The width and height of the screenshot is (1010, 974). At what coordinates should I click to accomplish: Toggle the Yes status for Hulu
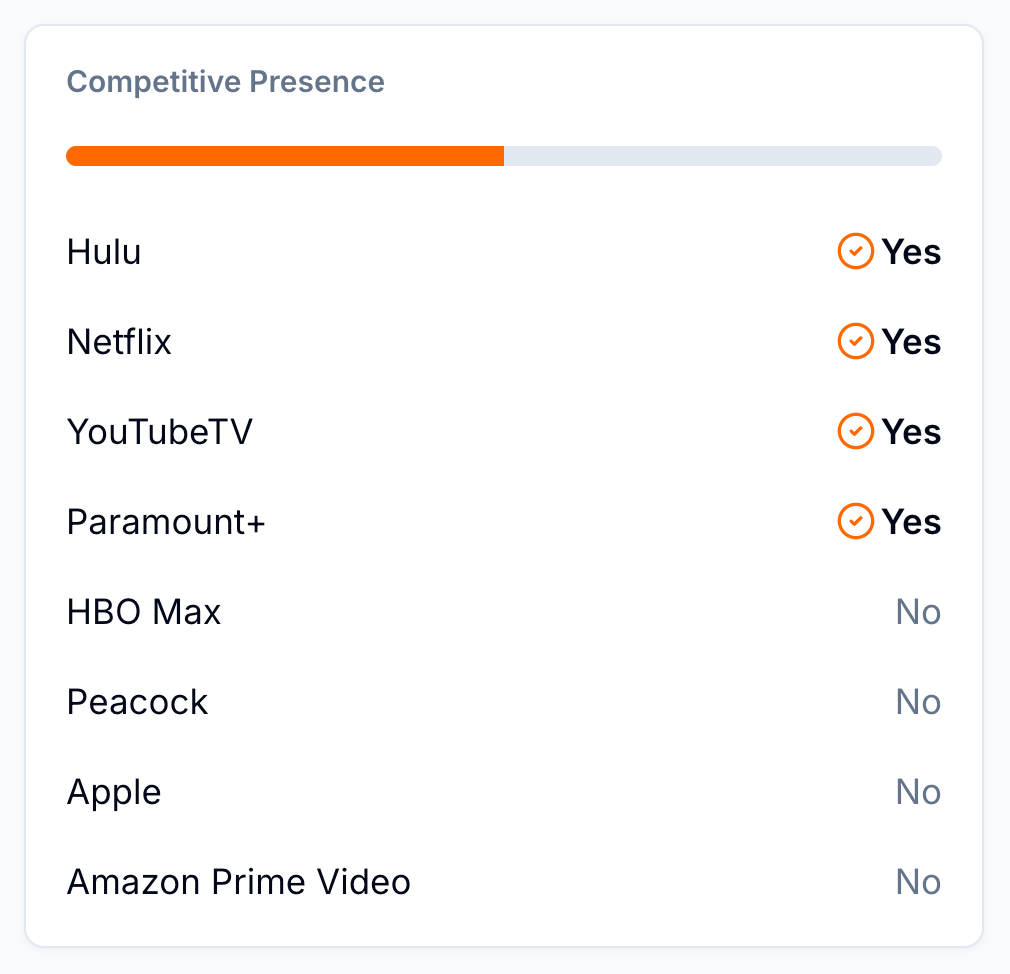point(913,251)
